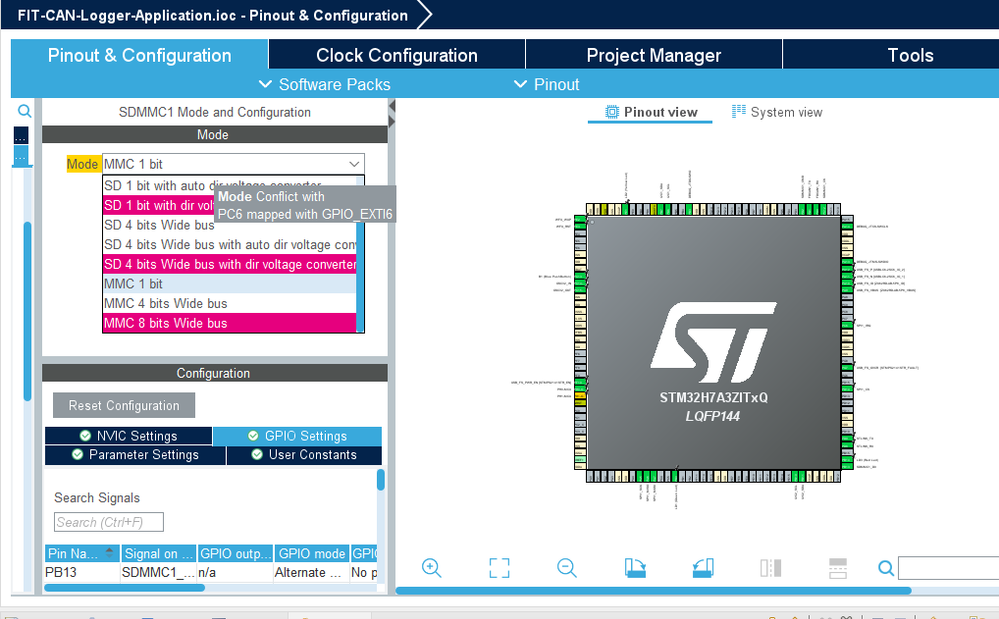Click the magnifier icon above the left sidebar

pyautogui.click(x=24, y=111)
